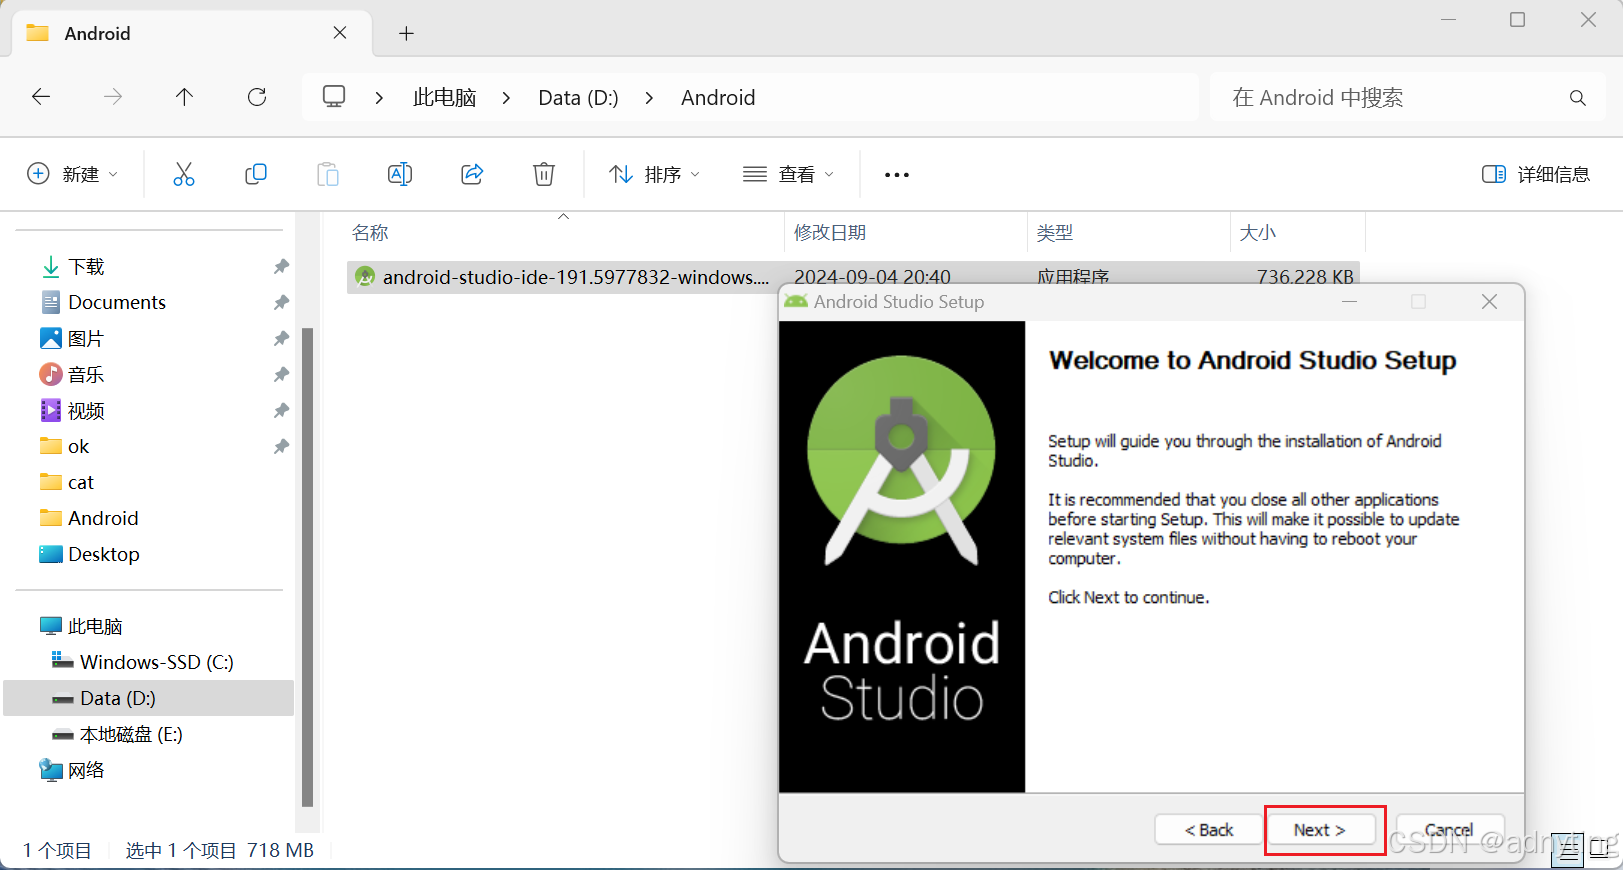Minimize the Android Studio Setup dialog
The width and height of the screenshot is (1623, 870).
pyautogui.click(x=1349, y=302)
